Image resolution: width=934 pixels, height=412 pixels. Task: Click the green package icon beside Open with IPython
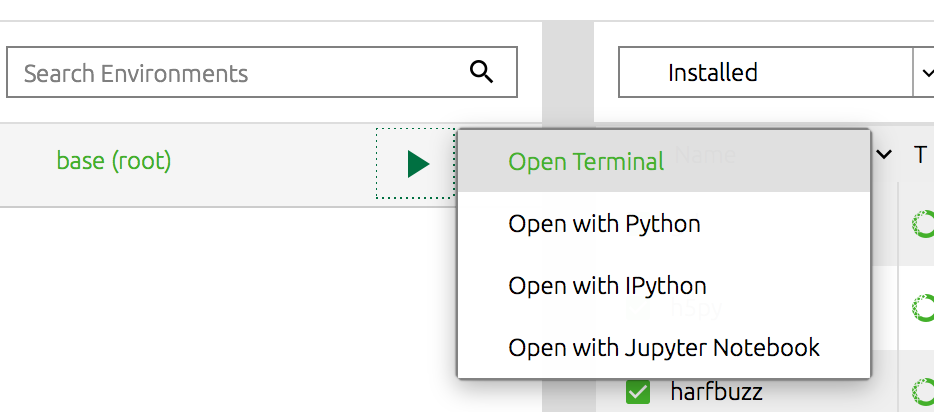coord(922,307)
